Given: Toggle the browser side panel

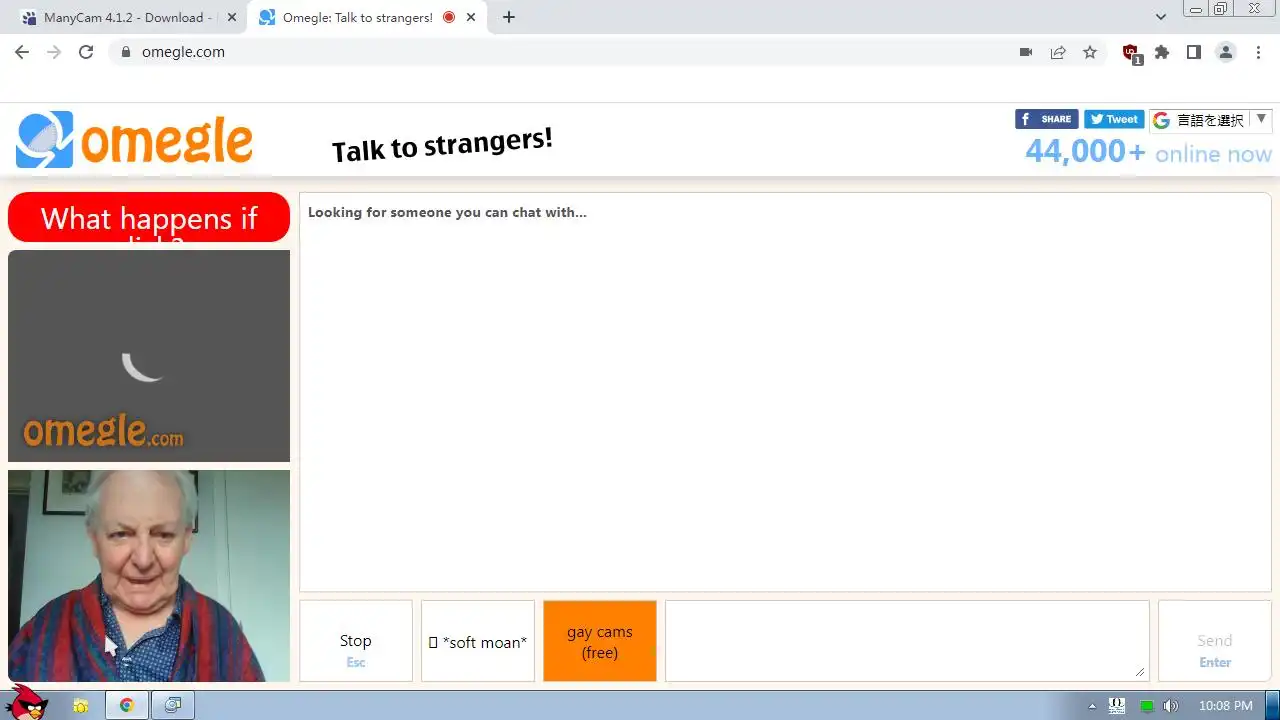Looking at the screenshot, I should tap(1194, 52).
